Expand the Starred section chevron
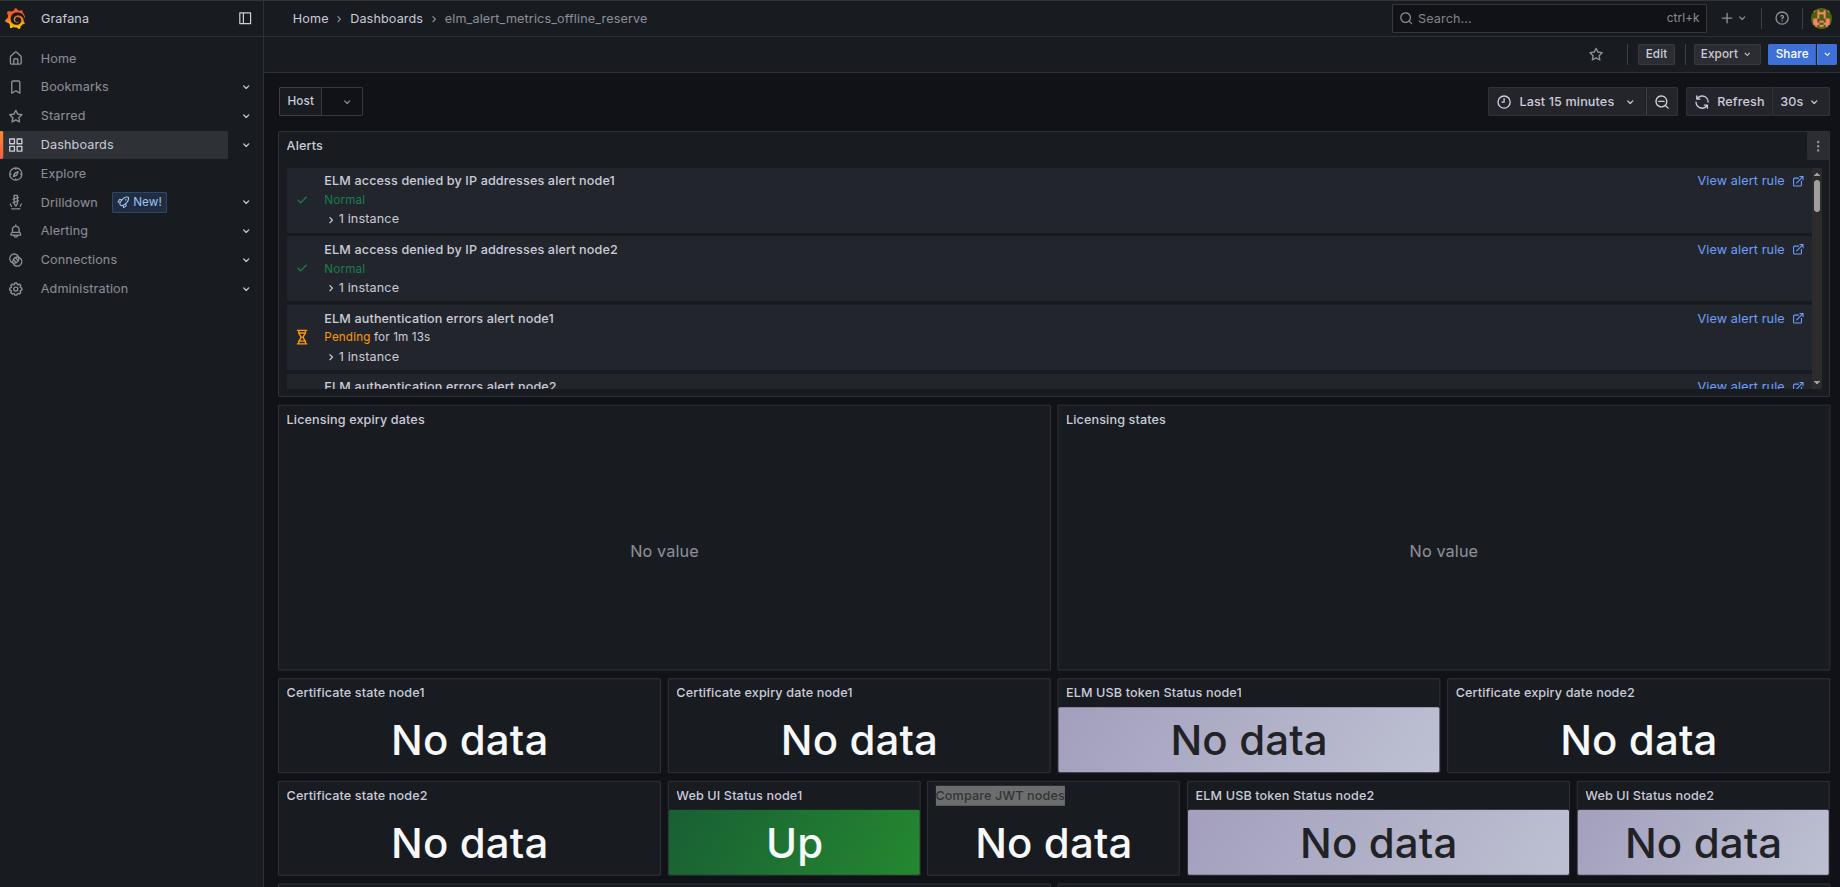1840x887 pixels. pyautogui.click(x=246, y=116)
